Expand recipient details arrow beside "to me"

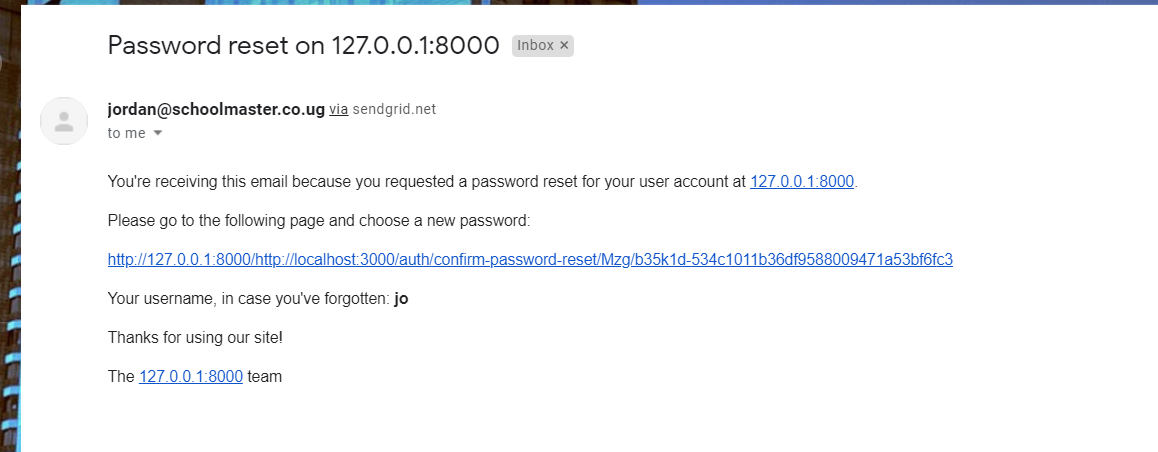coord(157,133)
